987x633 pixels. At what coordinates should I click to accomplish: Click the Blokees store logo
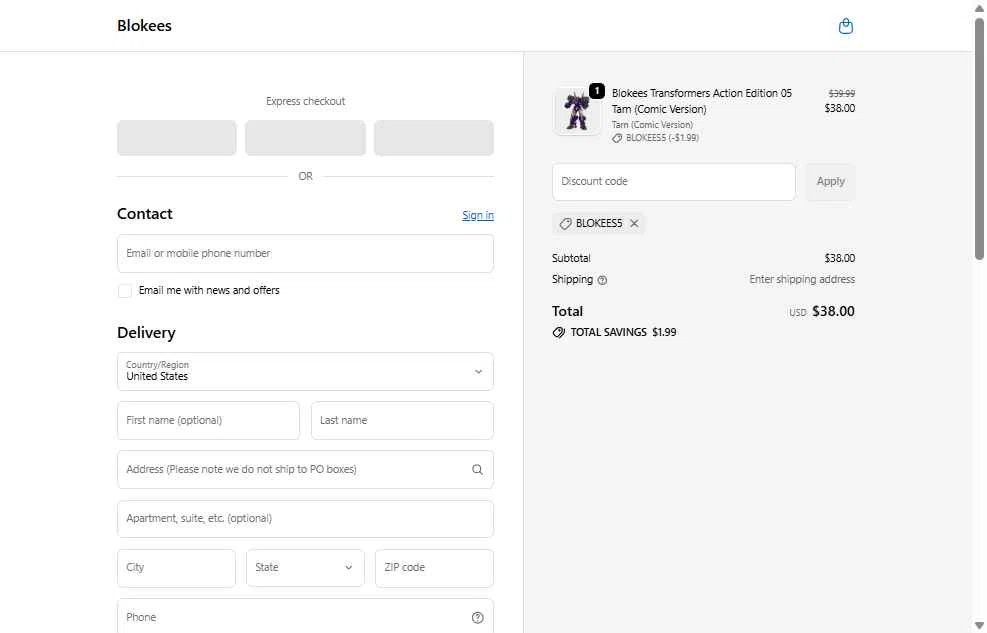point(144,26)
